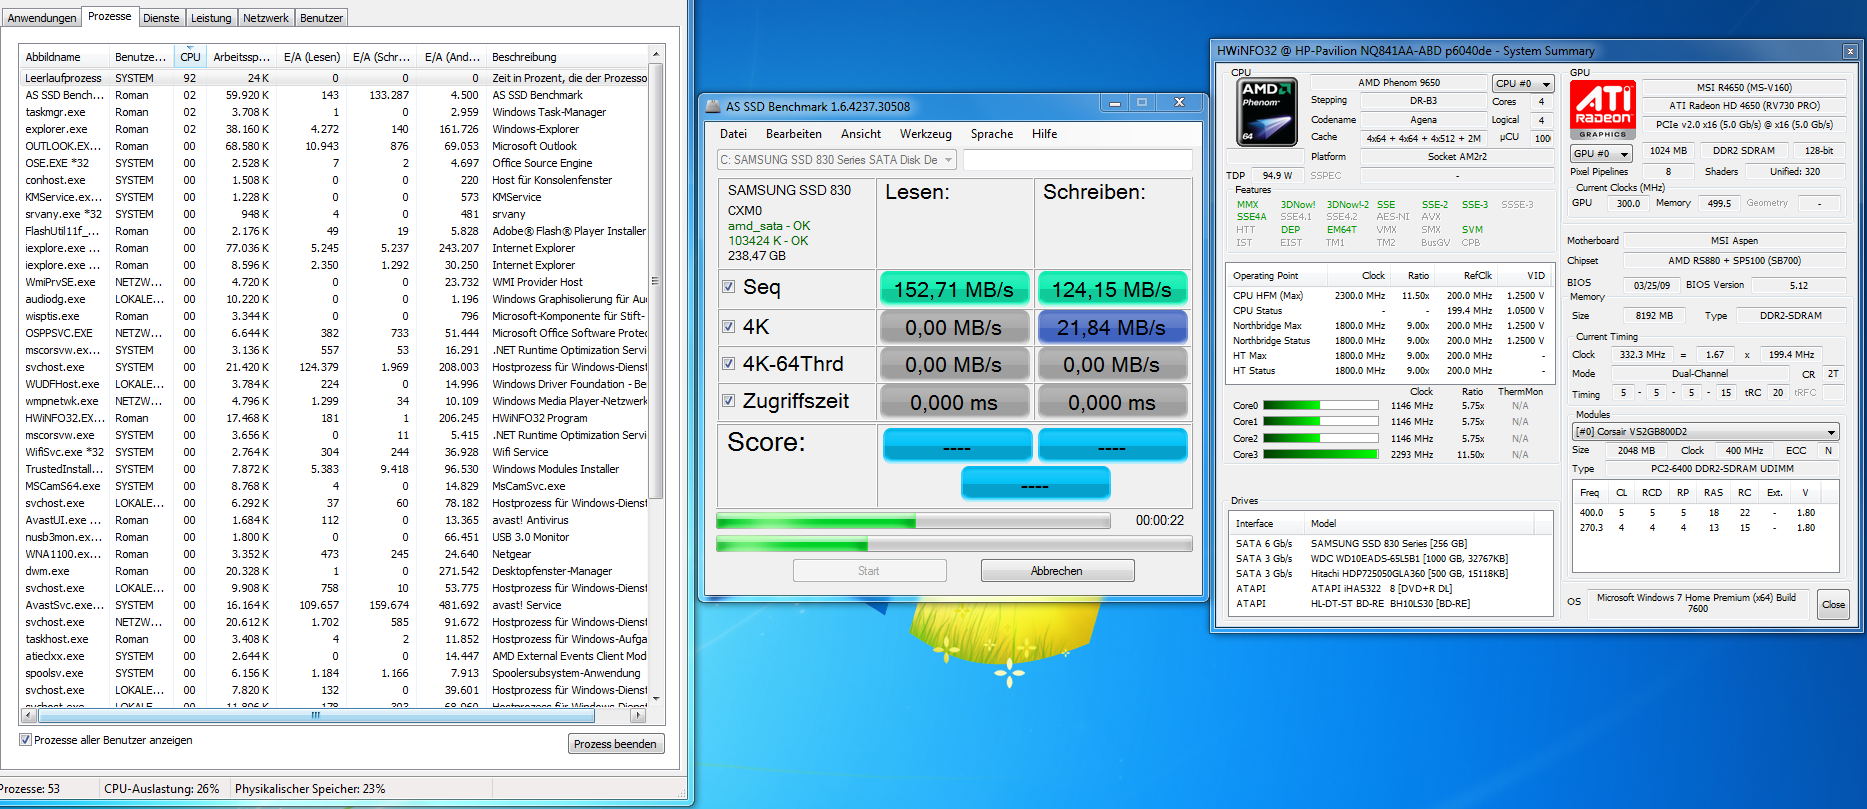
Task: Click the ATI Radeon Graphics logo
Action: click(1603, 110)
